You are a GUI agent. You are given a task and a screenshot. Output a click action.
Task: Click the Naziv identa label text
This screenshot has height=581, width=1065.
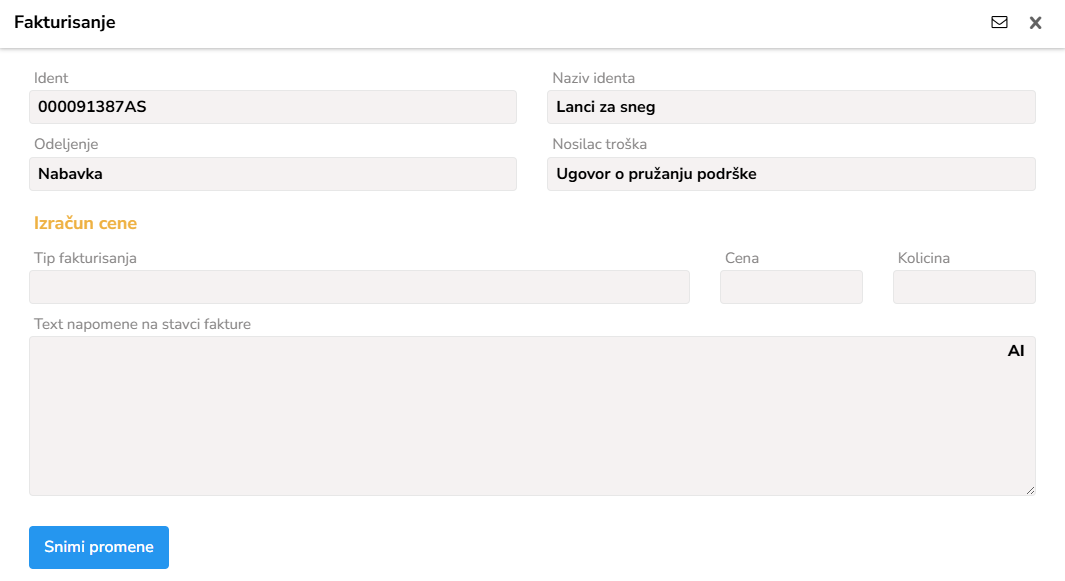click(594, 78)
